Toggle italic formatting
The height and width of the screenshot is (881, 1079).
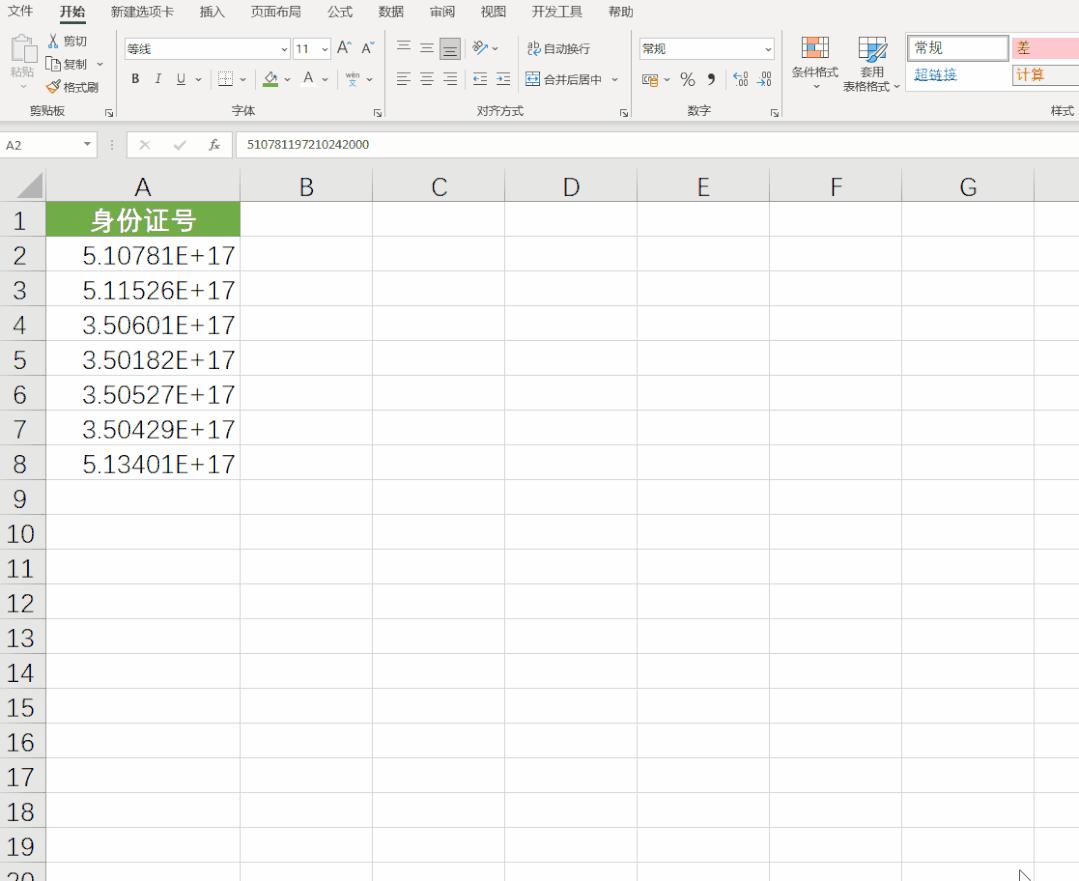pyautogui.click(x=158, y=79)
